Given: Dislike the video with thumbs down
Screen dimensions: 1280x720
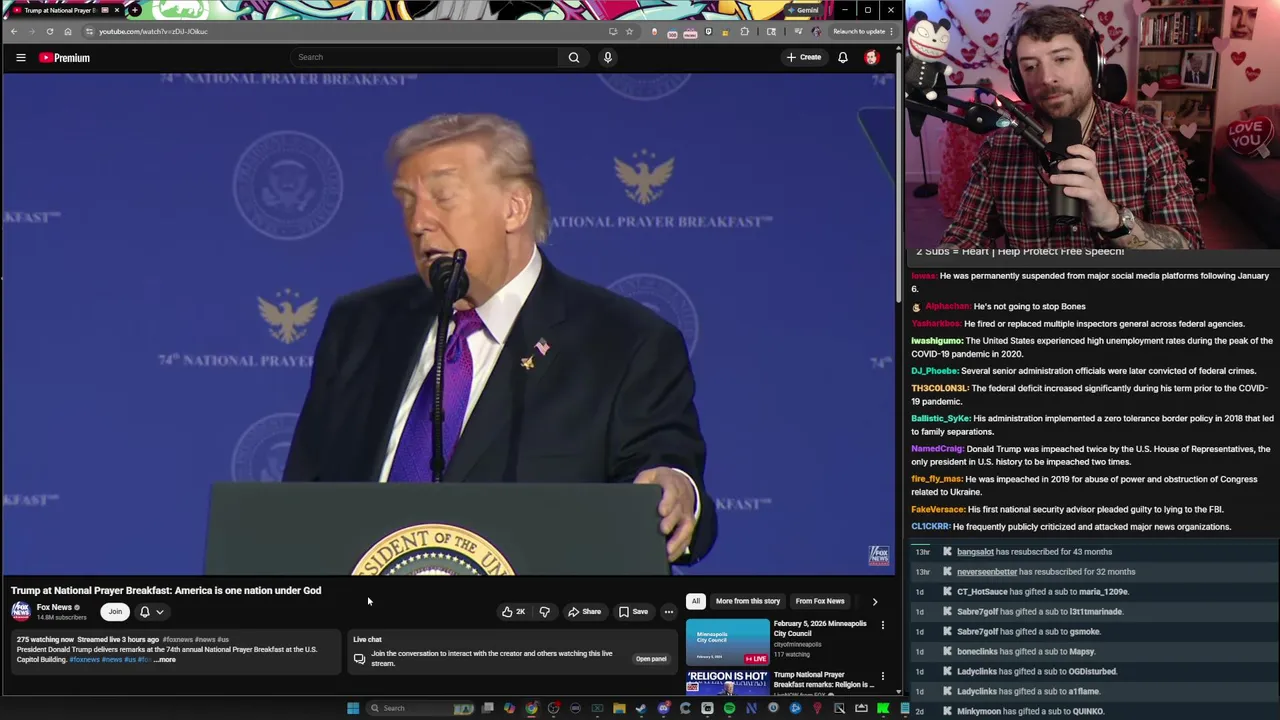Looking at the screenshot, I should point(544,611).
